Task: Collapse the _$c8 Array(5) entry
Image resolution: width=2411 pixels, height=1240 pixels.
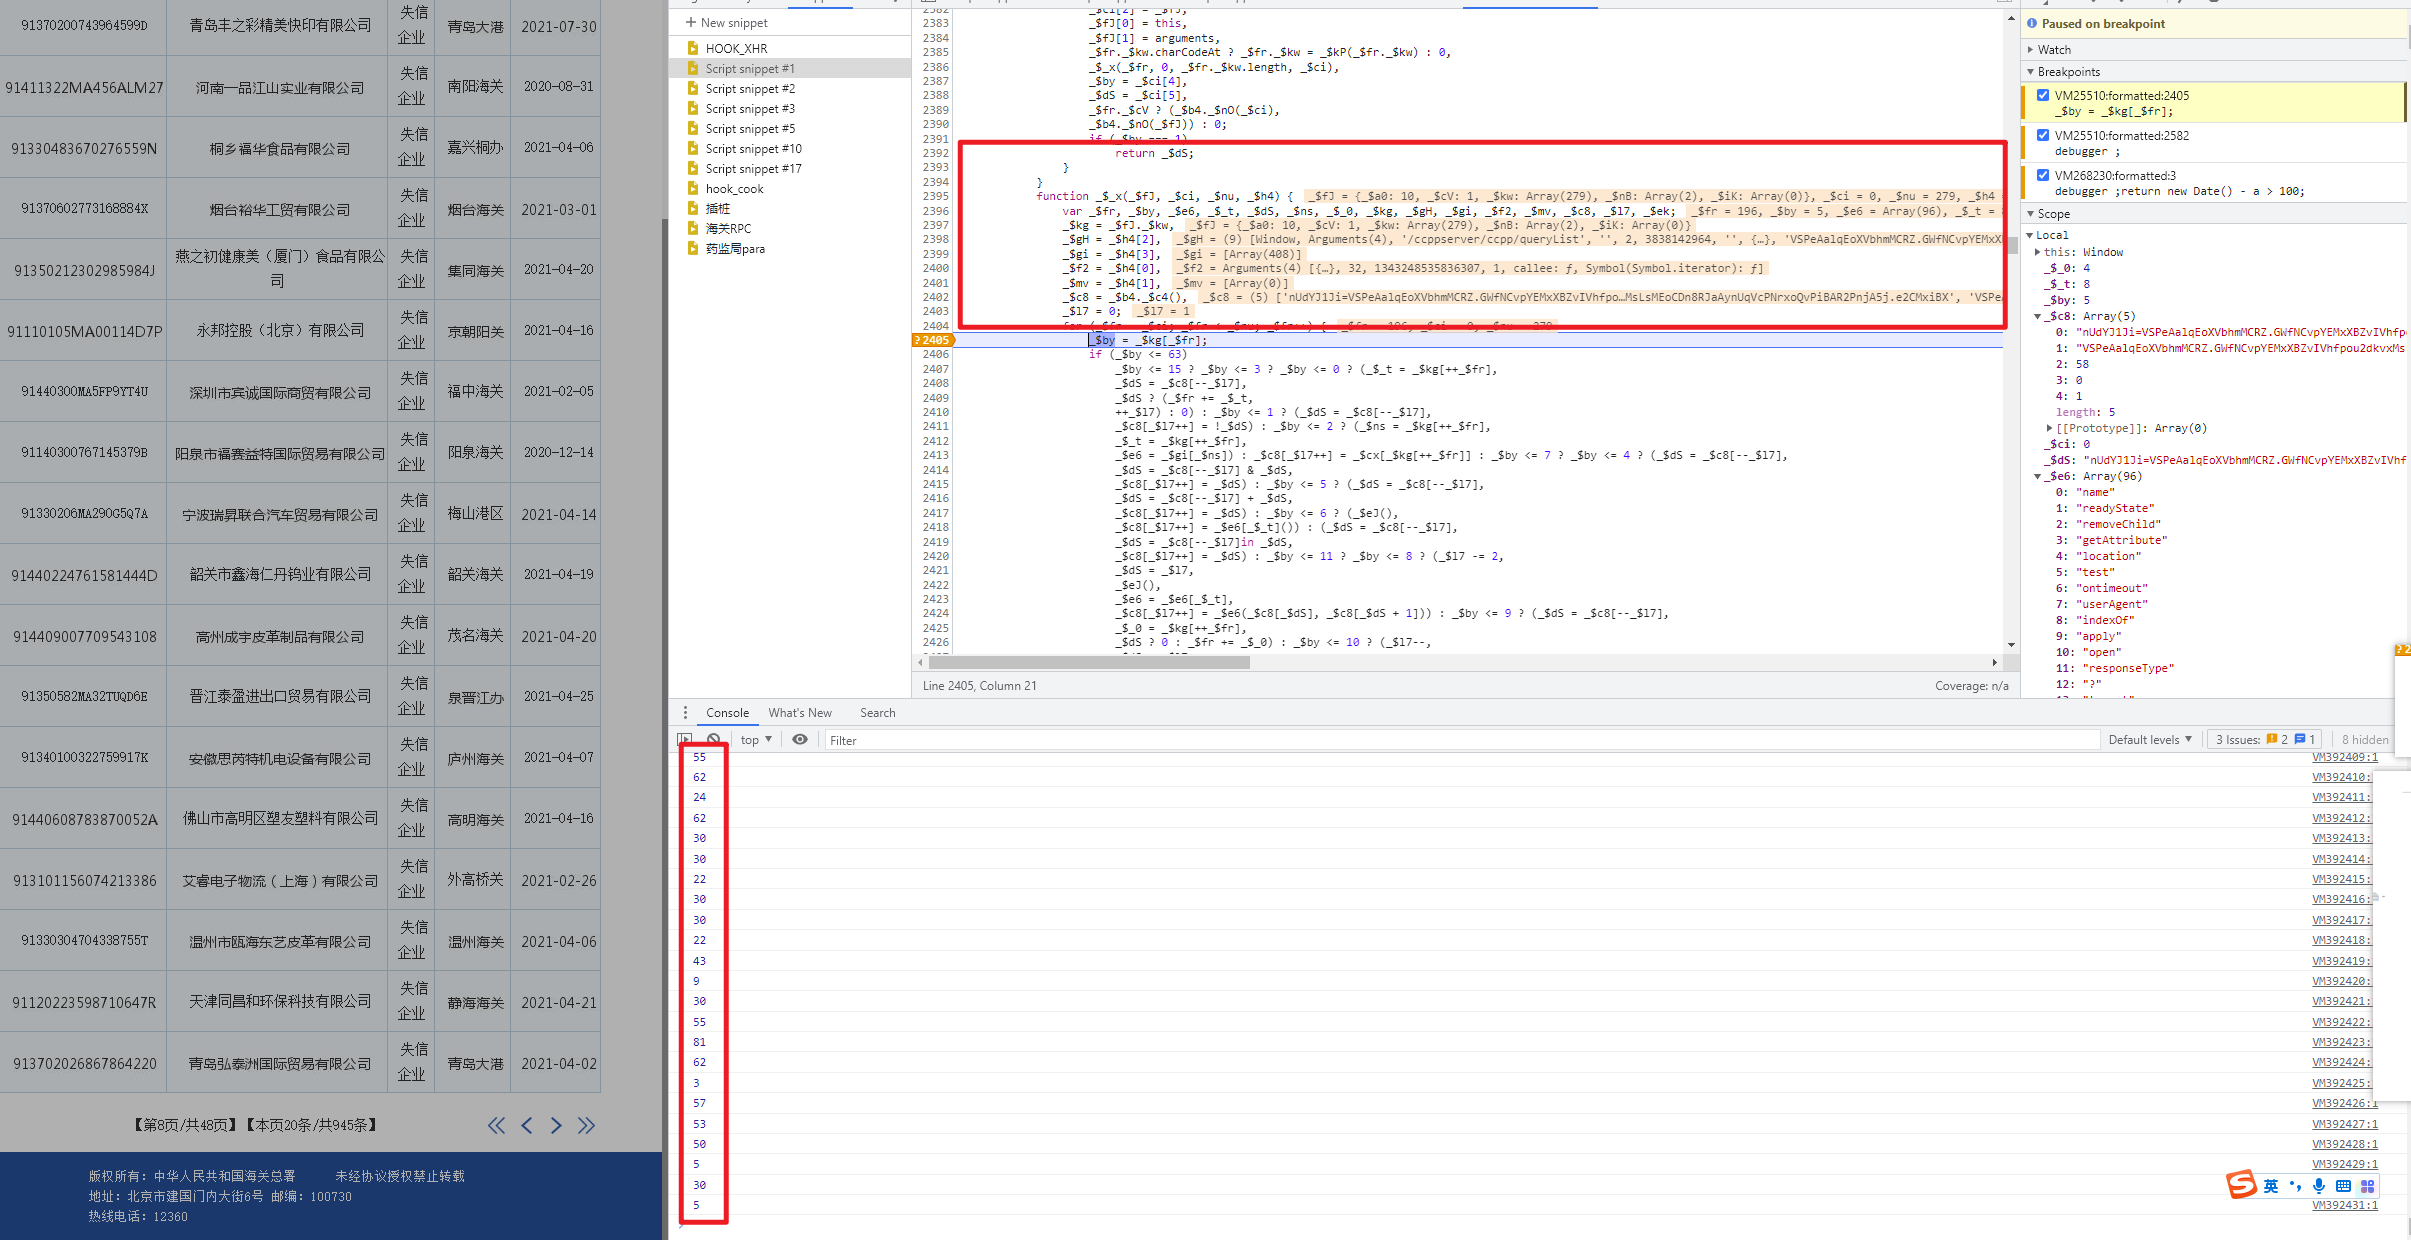Action: point(2038,316)
